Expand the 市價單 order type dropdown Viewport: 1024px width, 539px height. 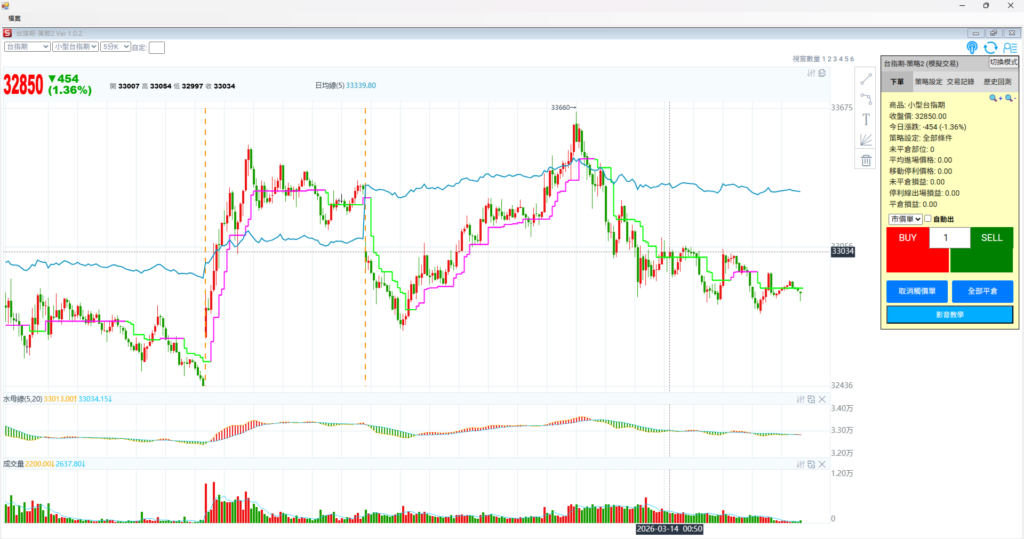coord(904,219)
